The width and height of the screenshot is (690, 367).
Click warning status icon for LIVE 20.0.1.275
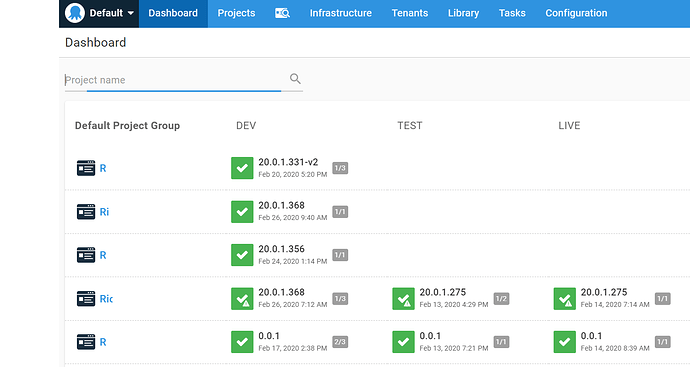tap(565, 298)
